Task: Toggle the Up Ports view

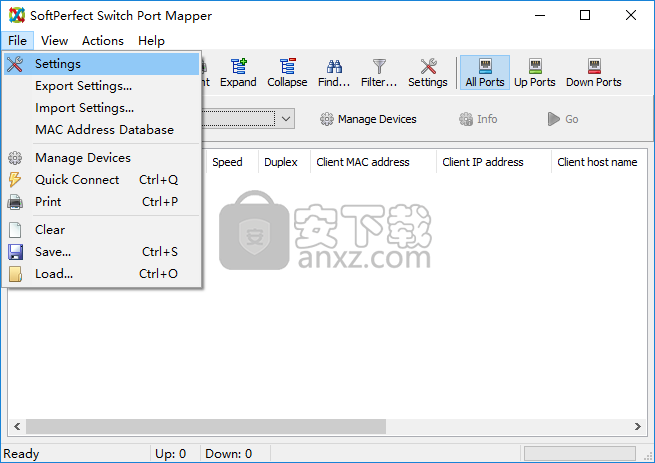Action: pyautogui.click(x=535, y=73)
